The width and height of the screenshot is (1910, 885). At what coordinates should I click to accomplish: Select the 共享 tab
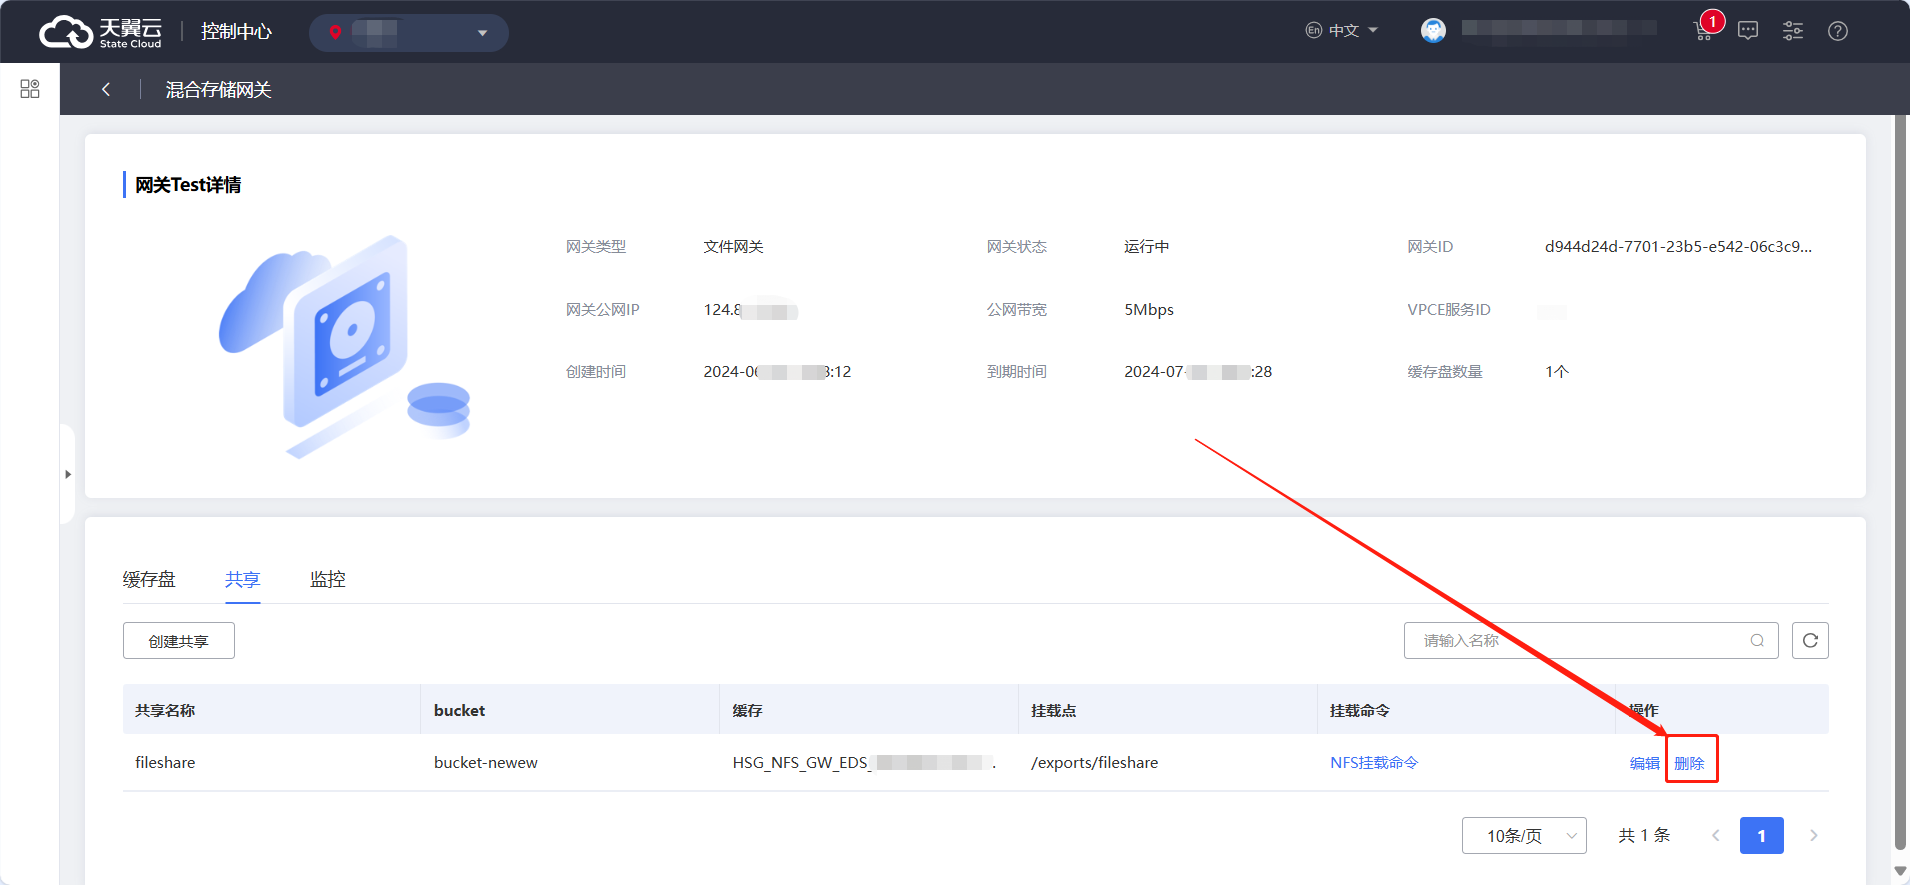click(242, 579)
